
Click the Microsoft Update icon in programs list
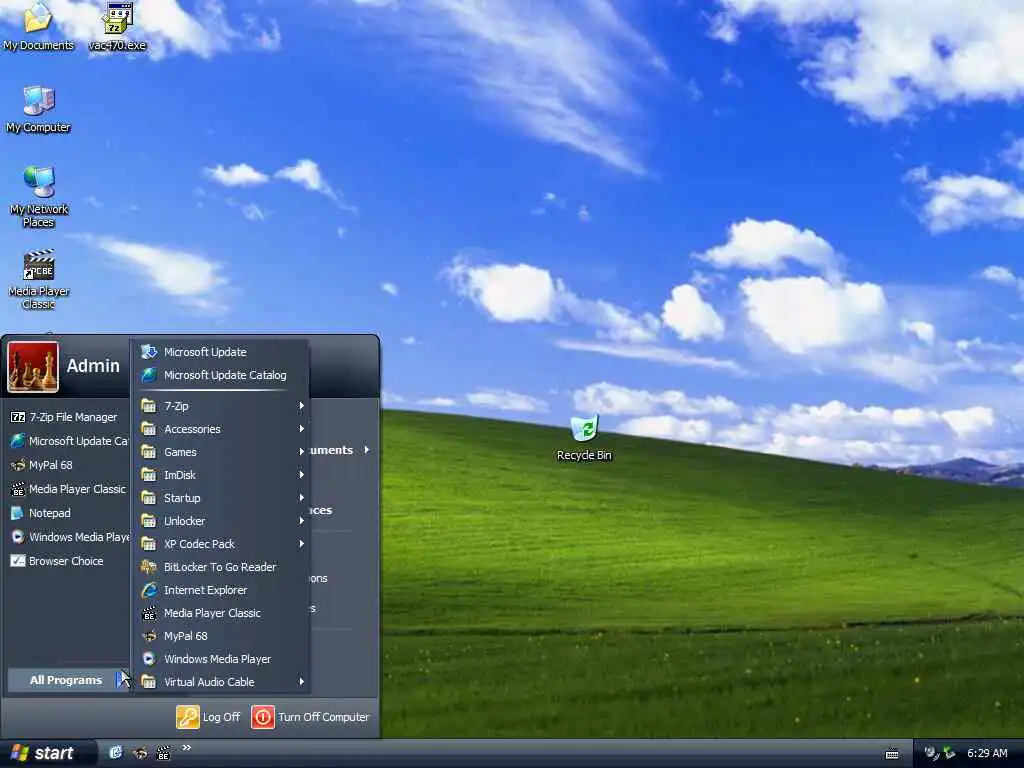[x=149, y=352]
